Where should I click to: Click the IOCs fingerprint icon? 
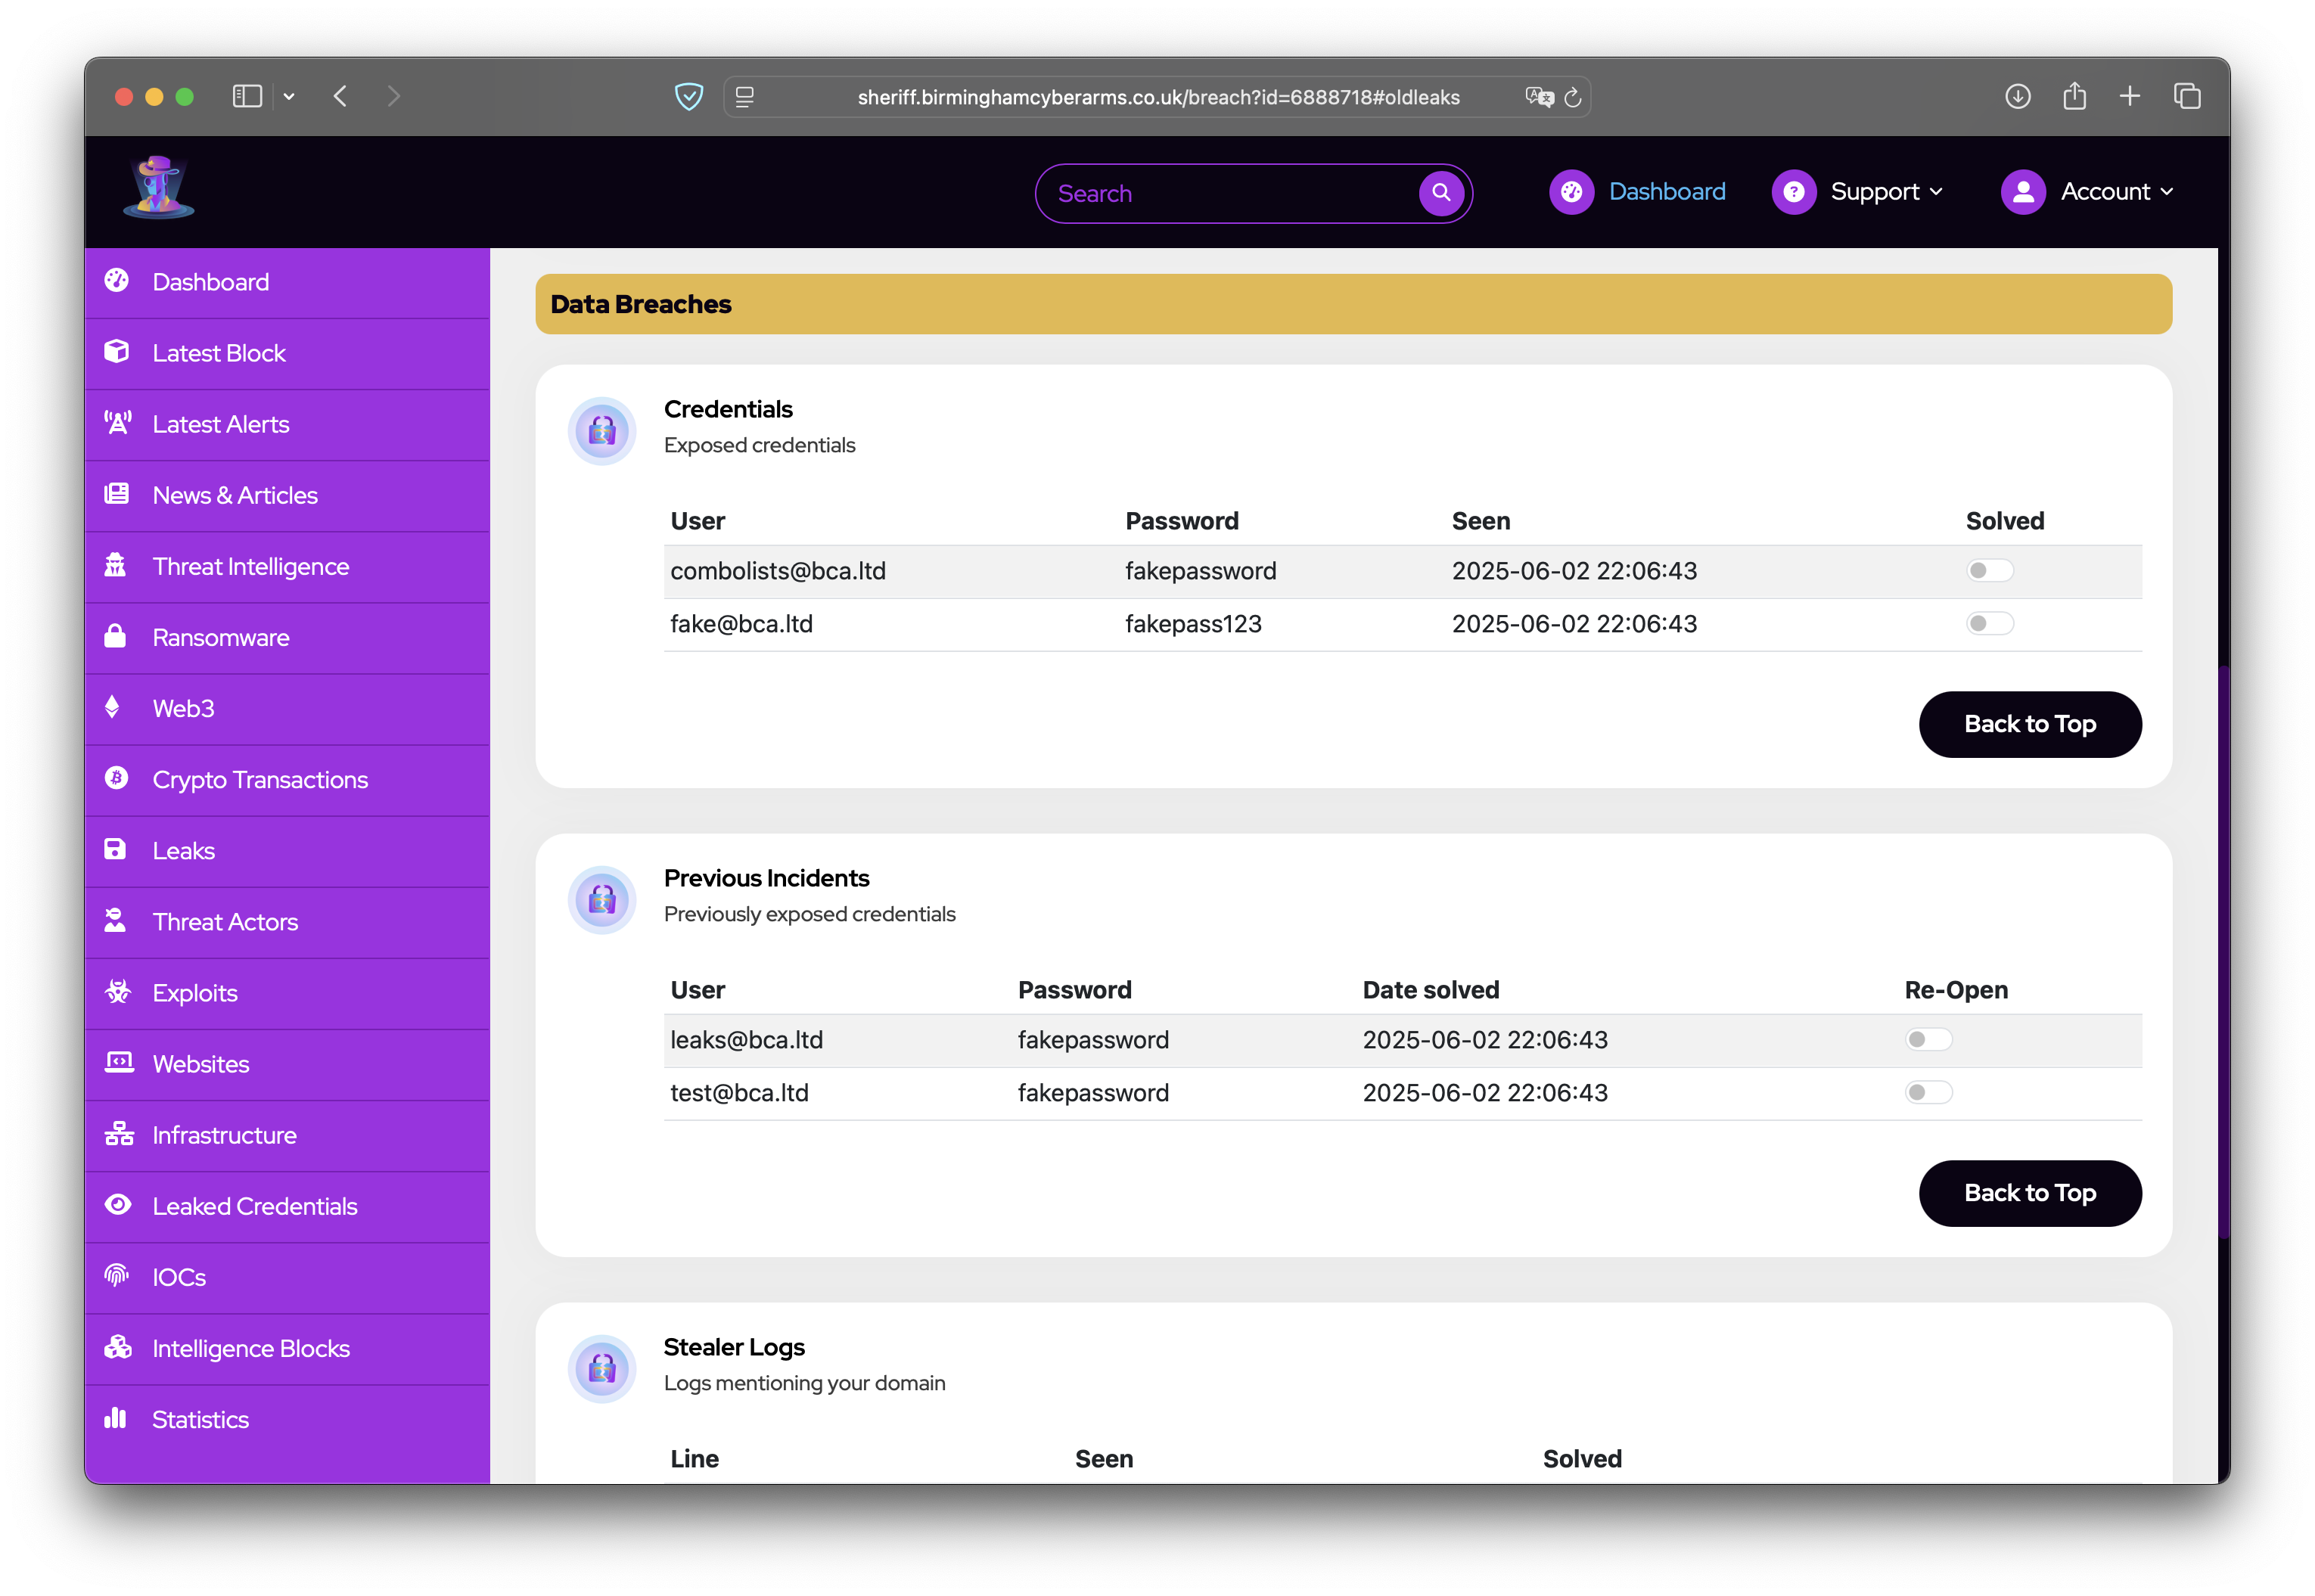coord(117,1275)
